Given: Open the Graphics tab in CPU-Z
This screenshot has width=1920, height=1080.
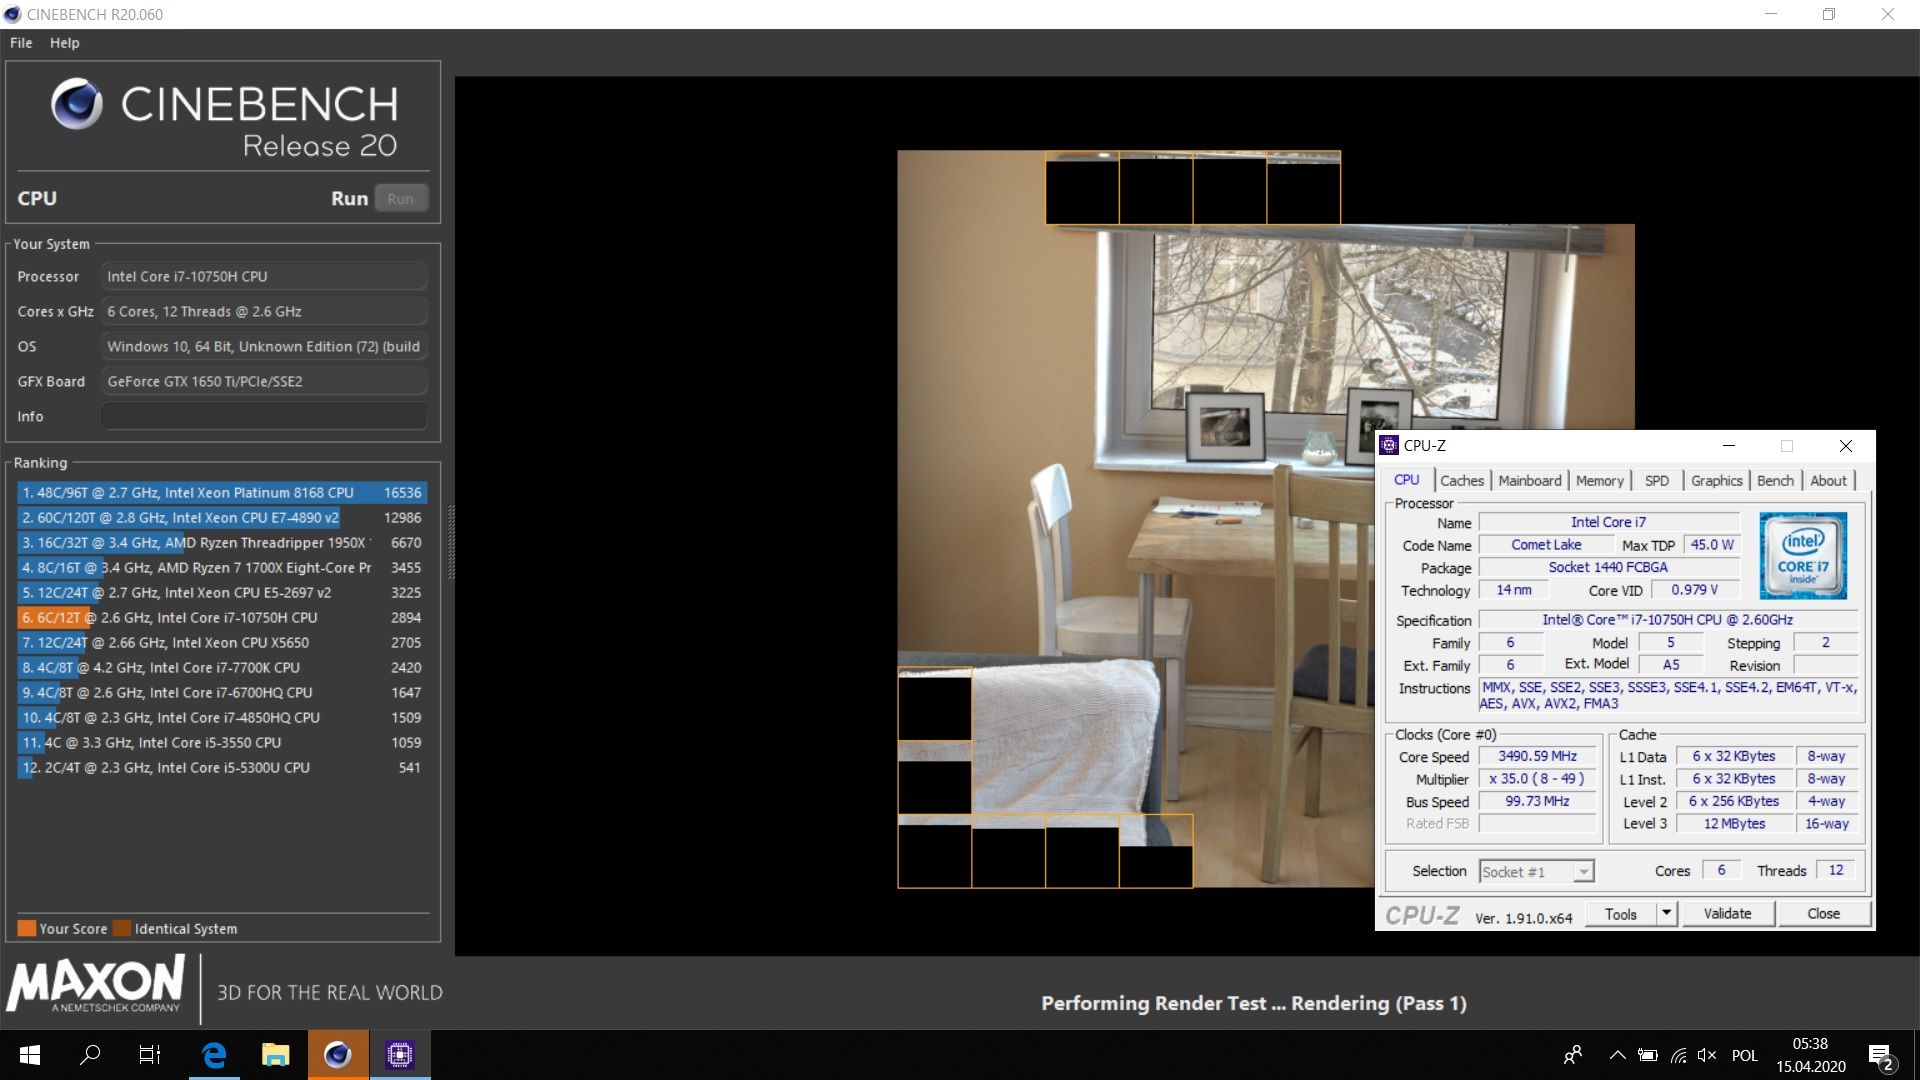Looking at the screenshot, I should pos(1716,480).
